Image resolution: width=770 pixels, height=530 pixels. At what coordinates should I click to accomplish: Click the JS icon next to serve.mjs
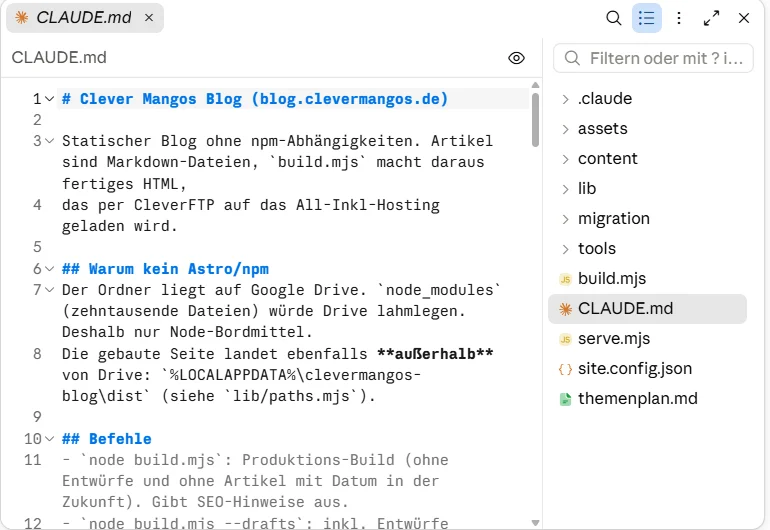(565, 339)
